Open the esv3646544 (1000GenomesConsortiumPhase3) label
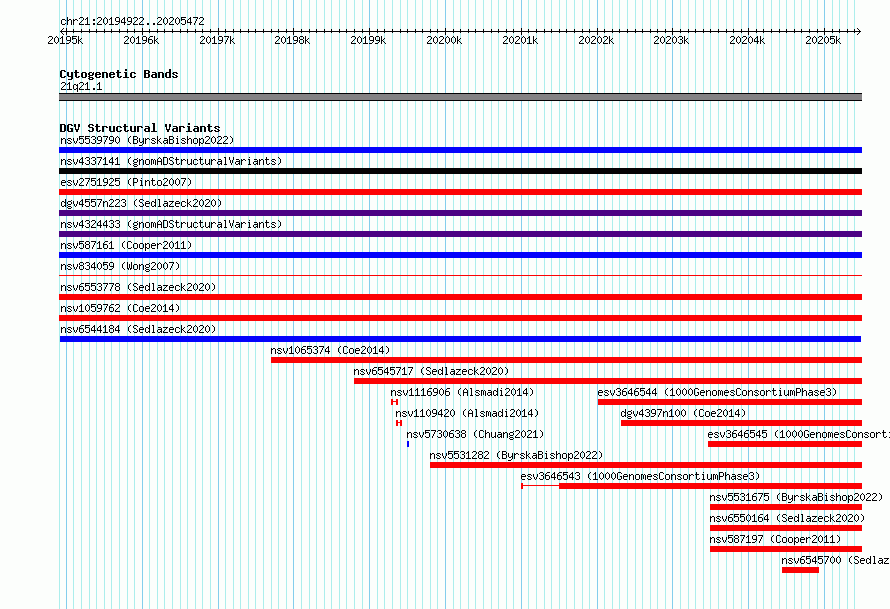 coord(717,392)
